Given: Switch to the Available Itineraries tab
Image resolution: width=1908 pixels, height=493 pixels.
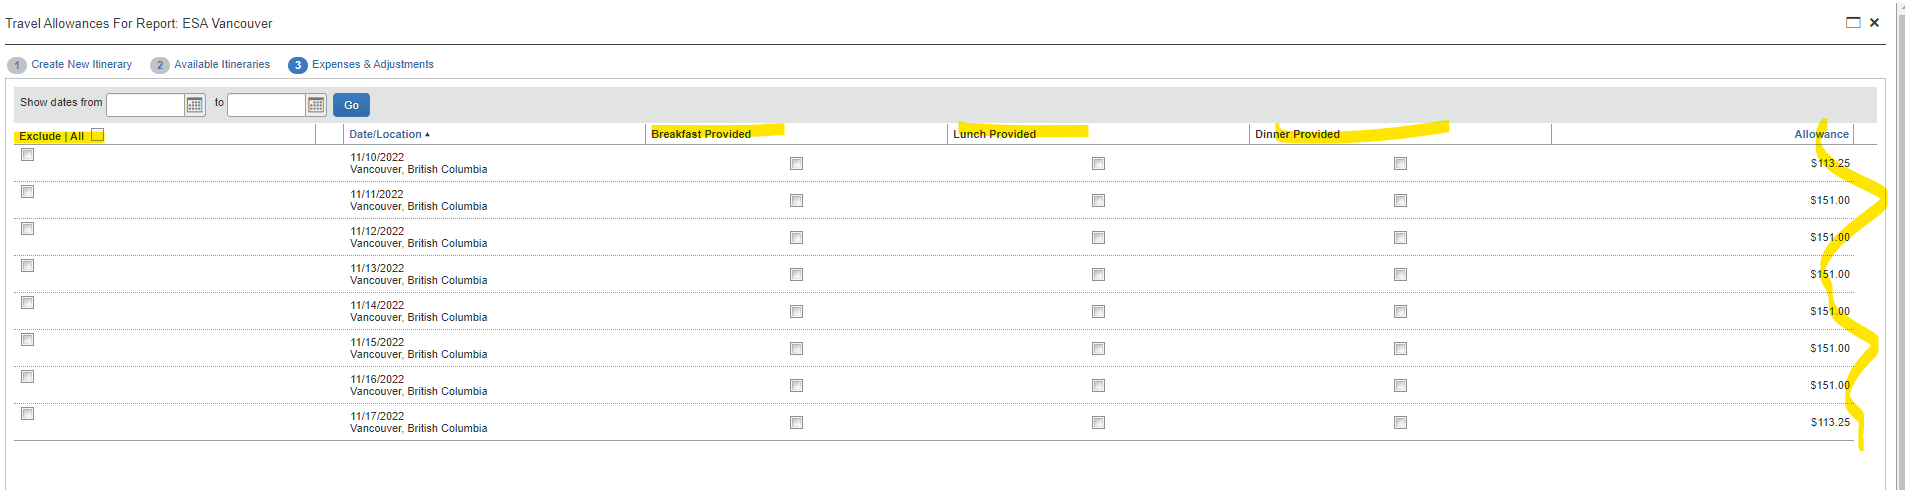Looking at the screenshot, I should click(222, 64).
